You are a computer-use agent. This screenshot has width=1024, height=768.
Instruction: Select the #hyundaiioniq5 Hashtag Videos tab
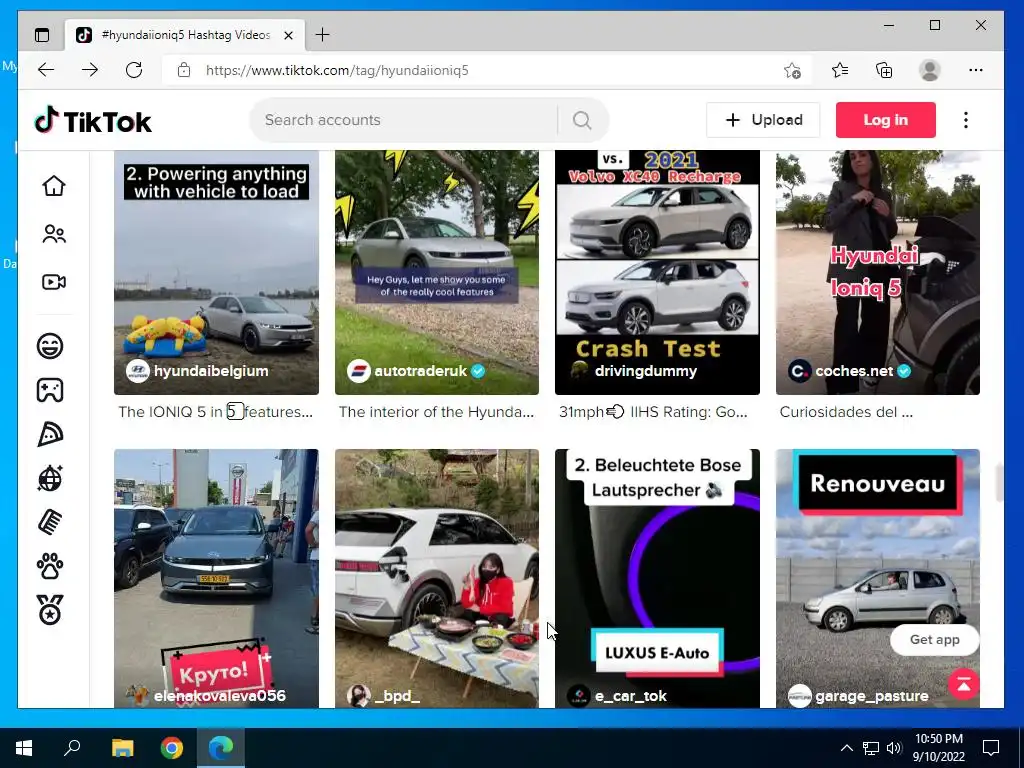pyautogui.click(x=185, y=35)
